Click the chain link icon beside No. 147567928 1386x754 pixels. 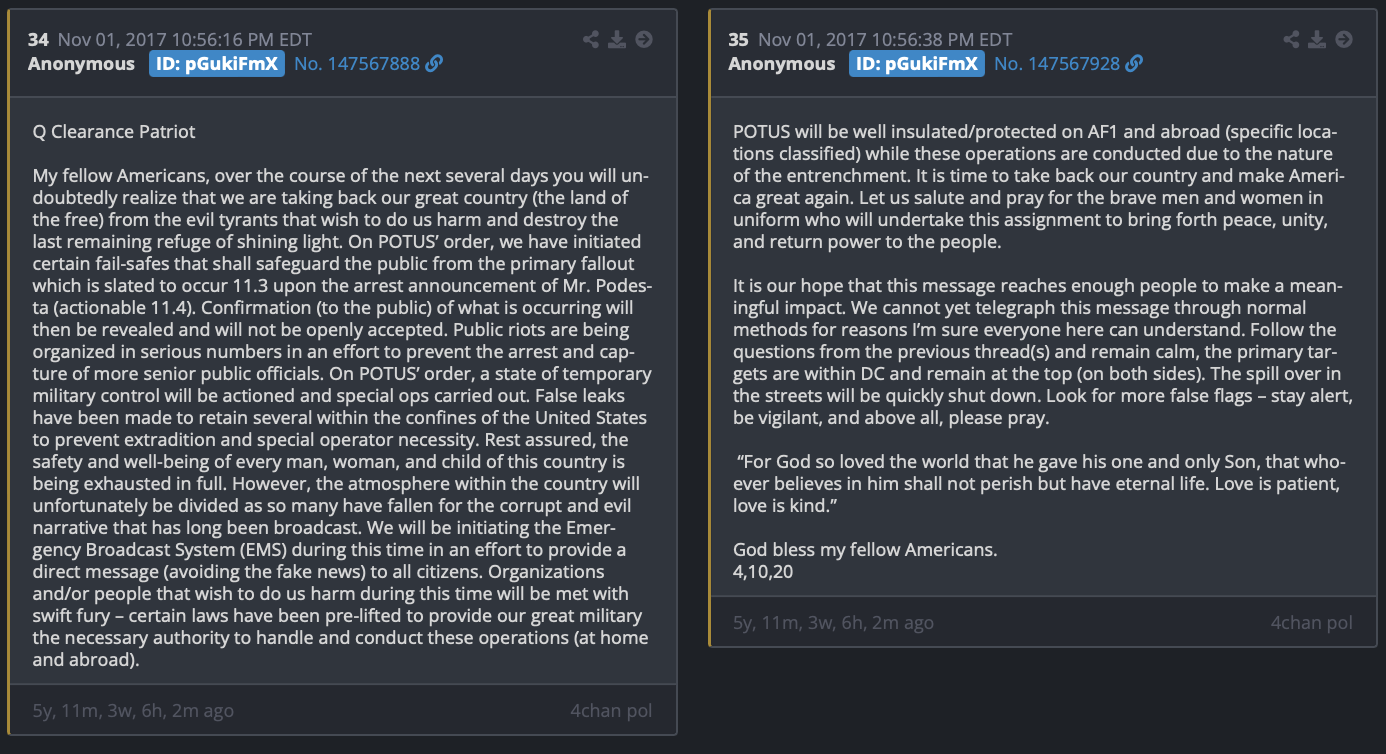coord(1134,64)
